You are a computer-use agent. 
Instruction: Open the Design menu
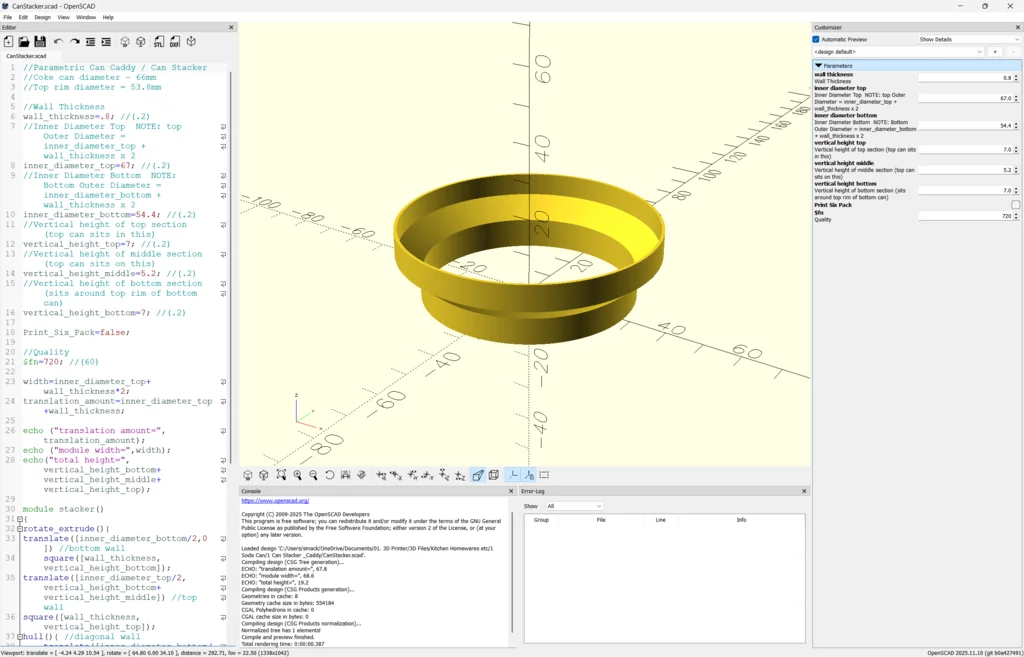[x=42, y=17]
